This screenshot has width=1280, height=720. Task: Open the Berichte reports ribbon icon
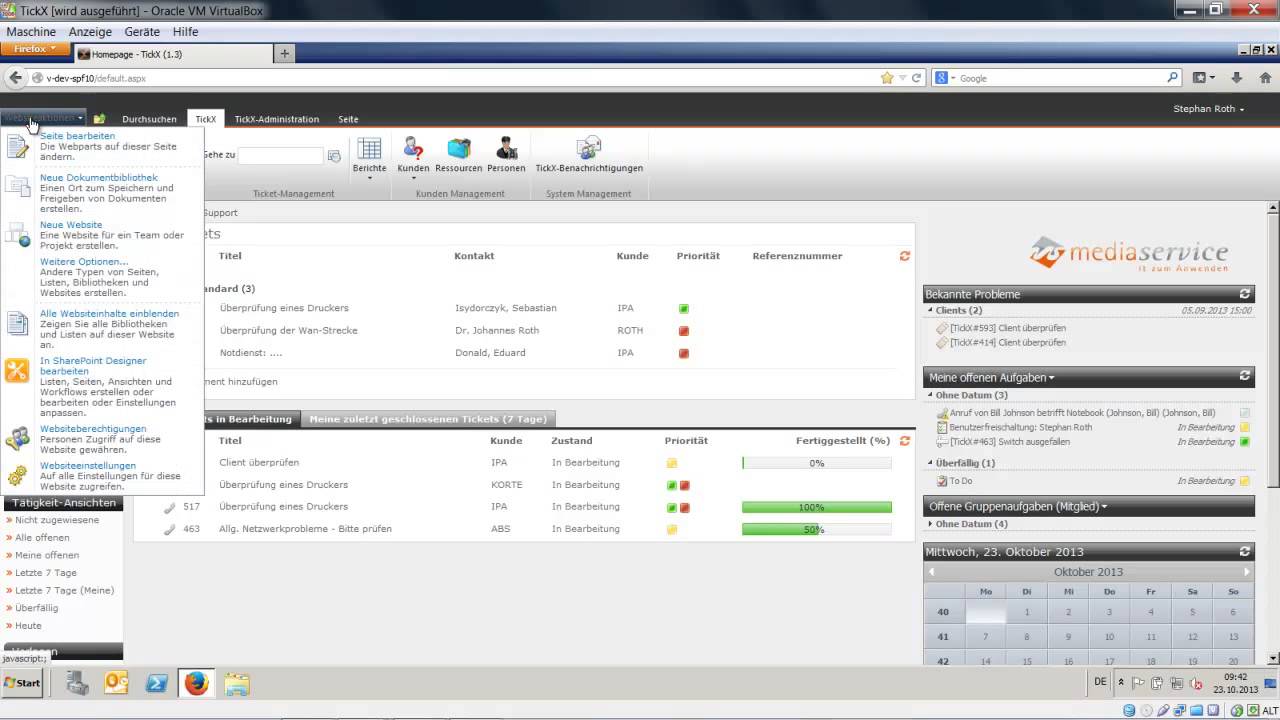click(x=369, y=149)
